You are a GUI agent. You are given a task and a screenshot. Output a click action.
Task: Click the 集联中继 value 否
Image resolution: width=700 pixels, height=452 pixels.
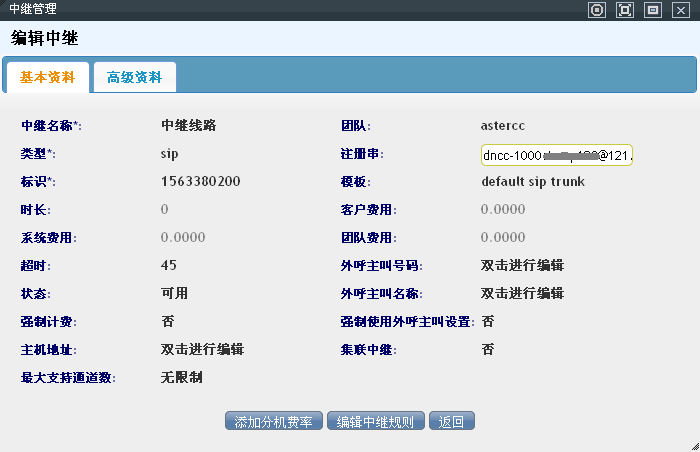pos(487,350)
